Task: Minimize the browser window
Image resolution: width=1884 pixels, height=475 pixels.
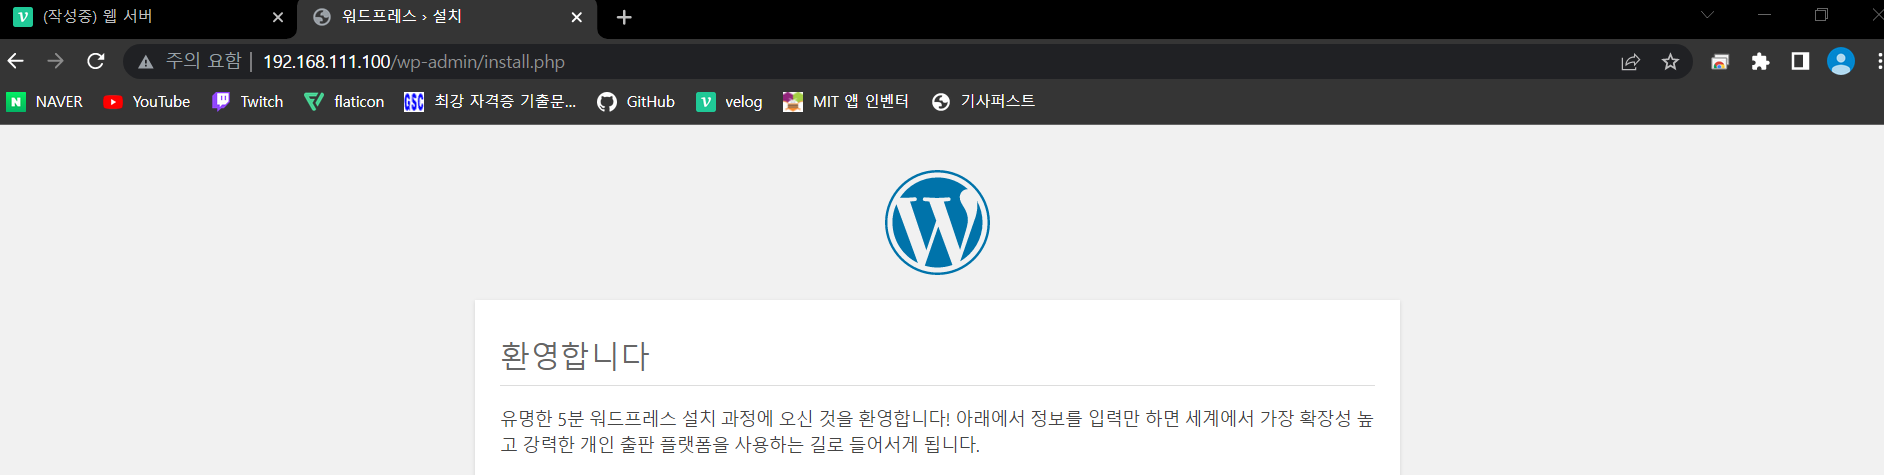Action: coord(1764,15)
